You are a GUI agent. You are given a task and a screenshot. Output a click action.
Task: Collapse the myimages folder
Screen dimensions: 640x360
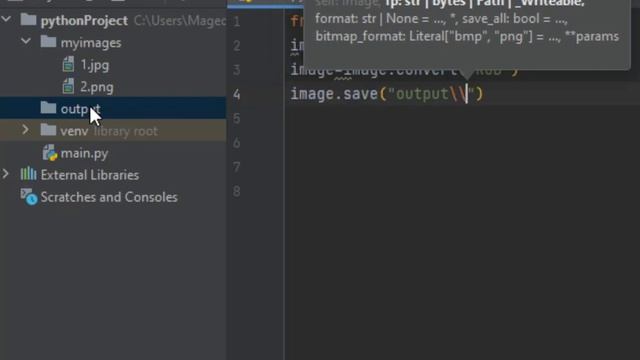[26, 41]
